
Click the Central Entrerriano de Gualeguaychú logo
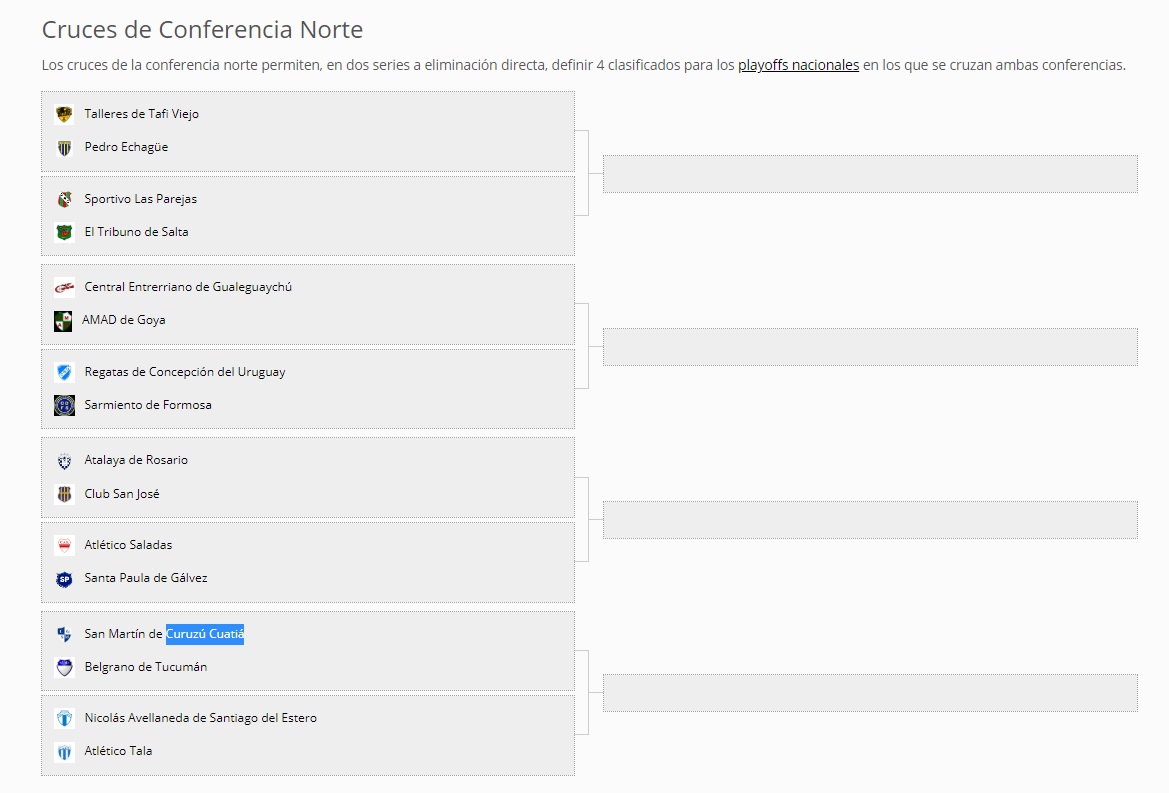point(64,287)
